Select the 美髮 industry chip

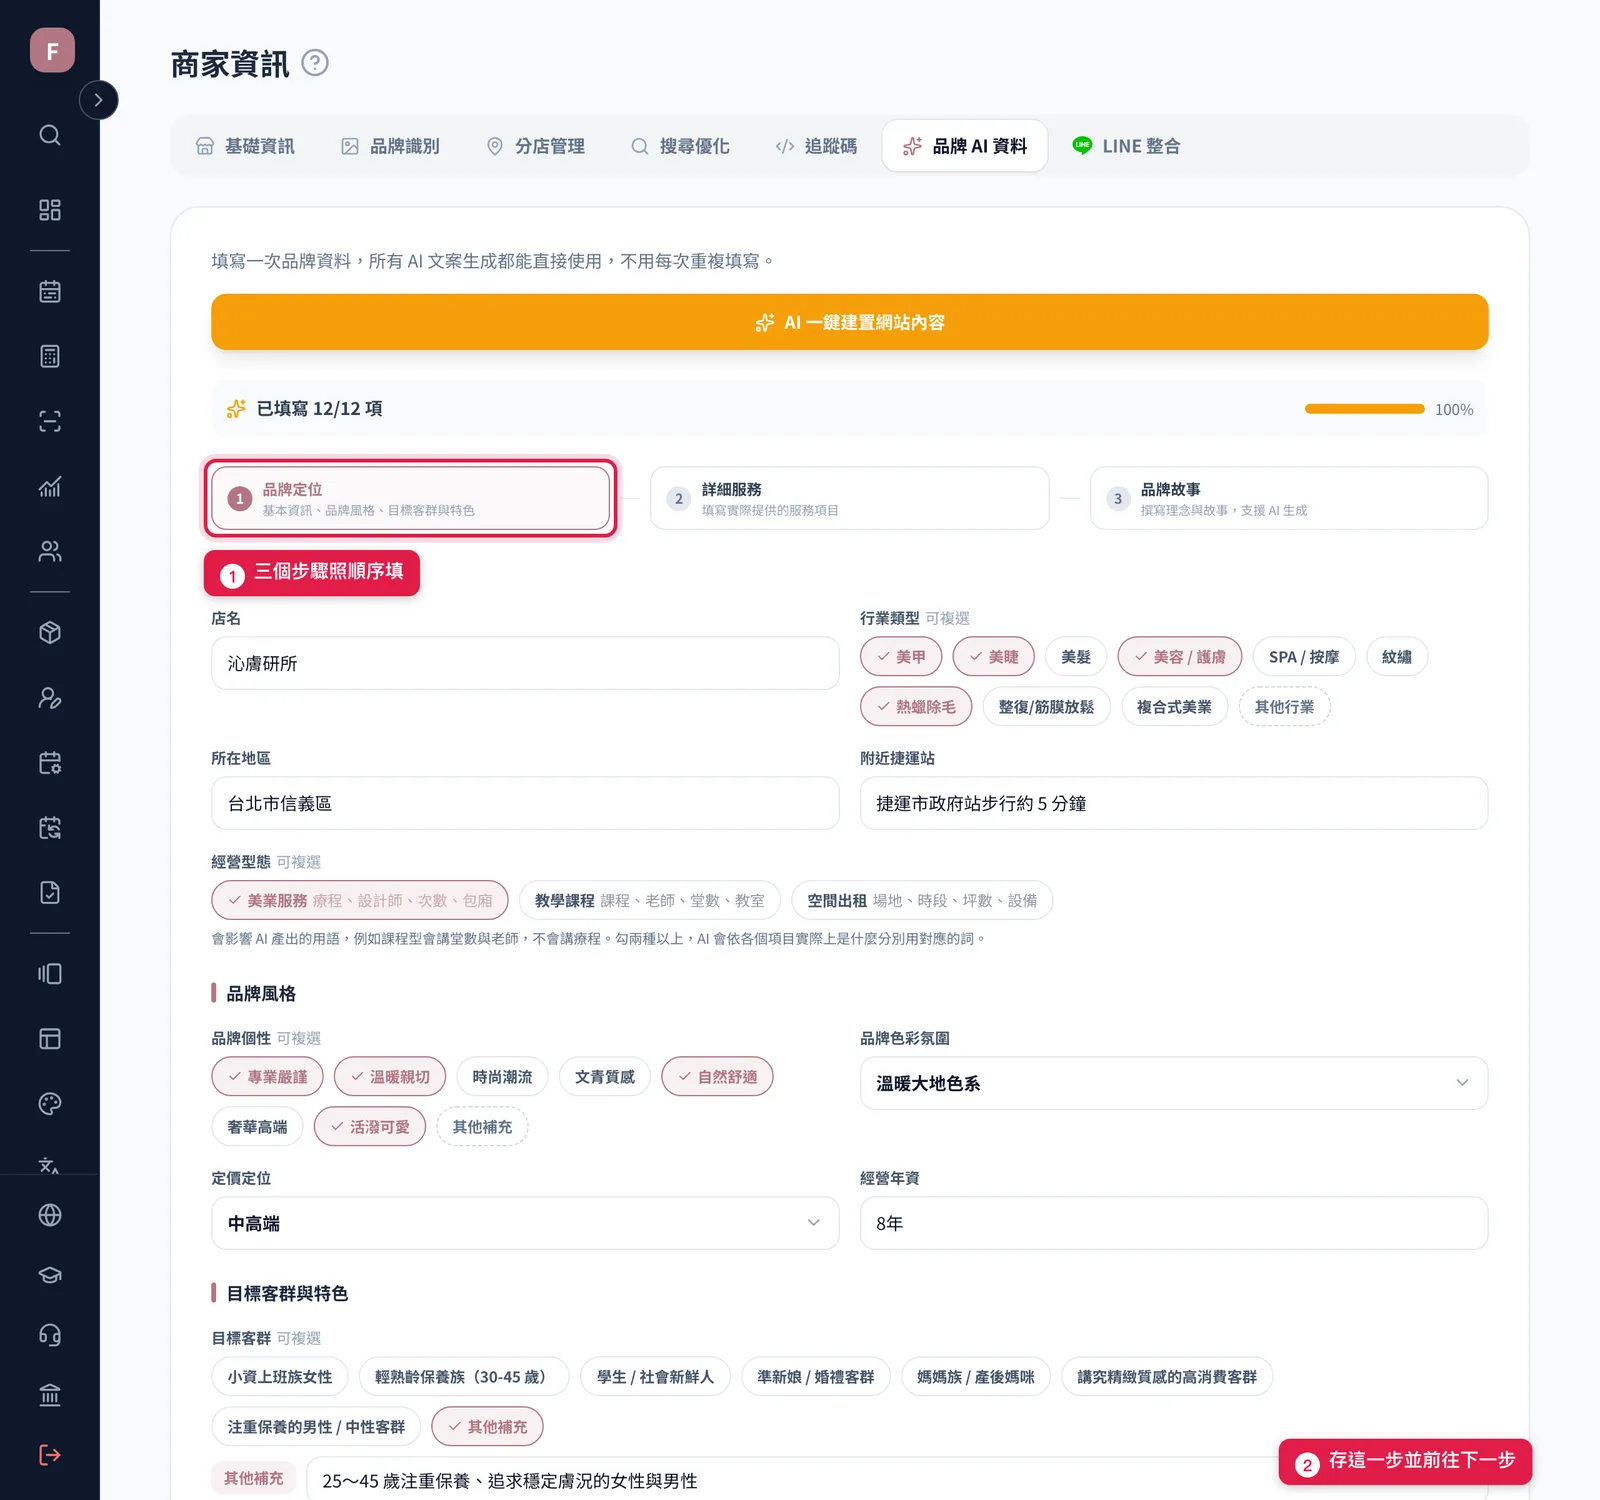tap(1076, 657)
